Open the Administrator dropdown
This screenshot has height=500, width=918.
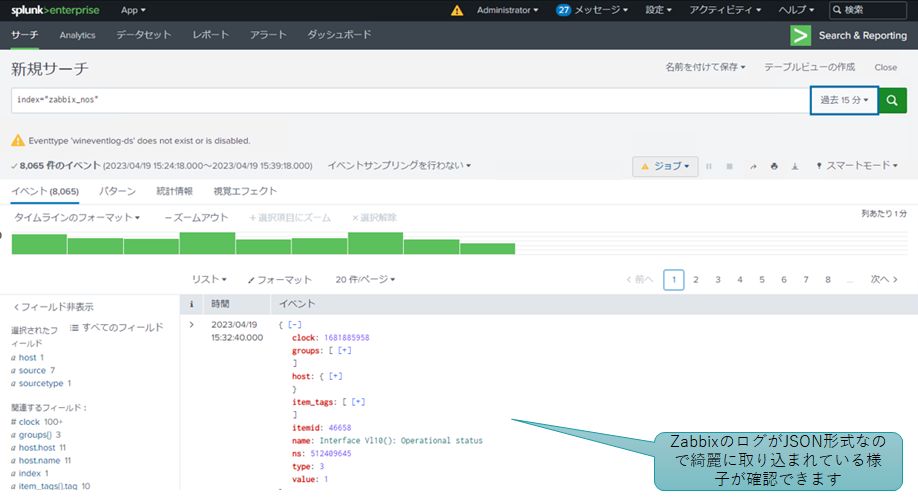click(x=508, y=10)
